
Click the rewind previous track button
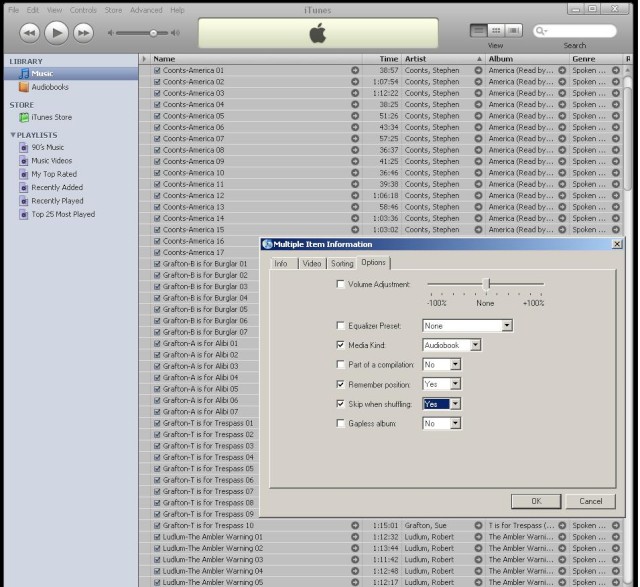point(29,33)
